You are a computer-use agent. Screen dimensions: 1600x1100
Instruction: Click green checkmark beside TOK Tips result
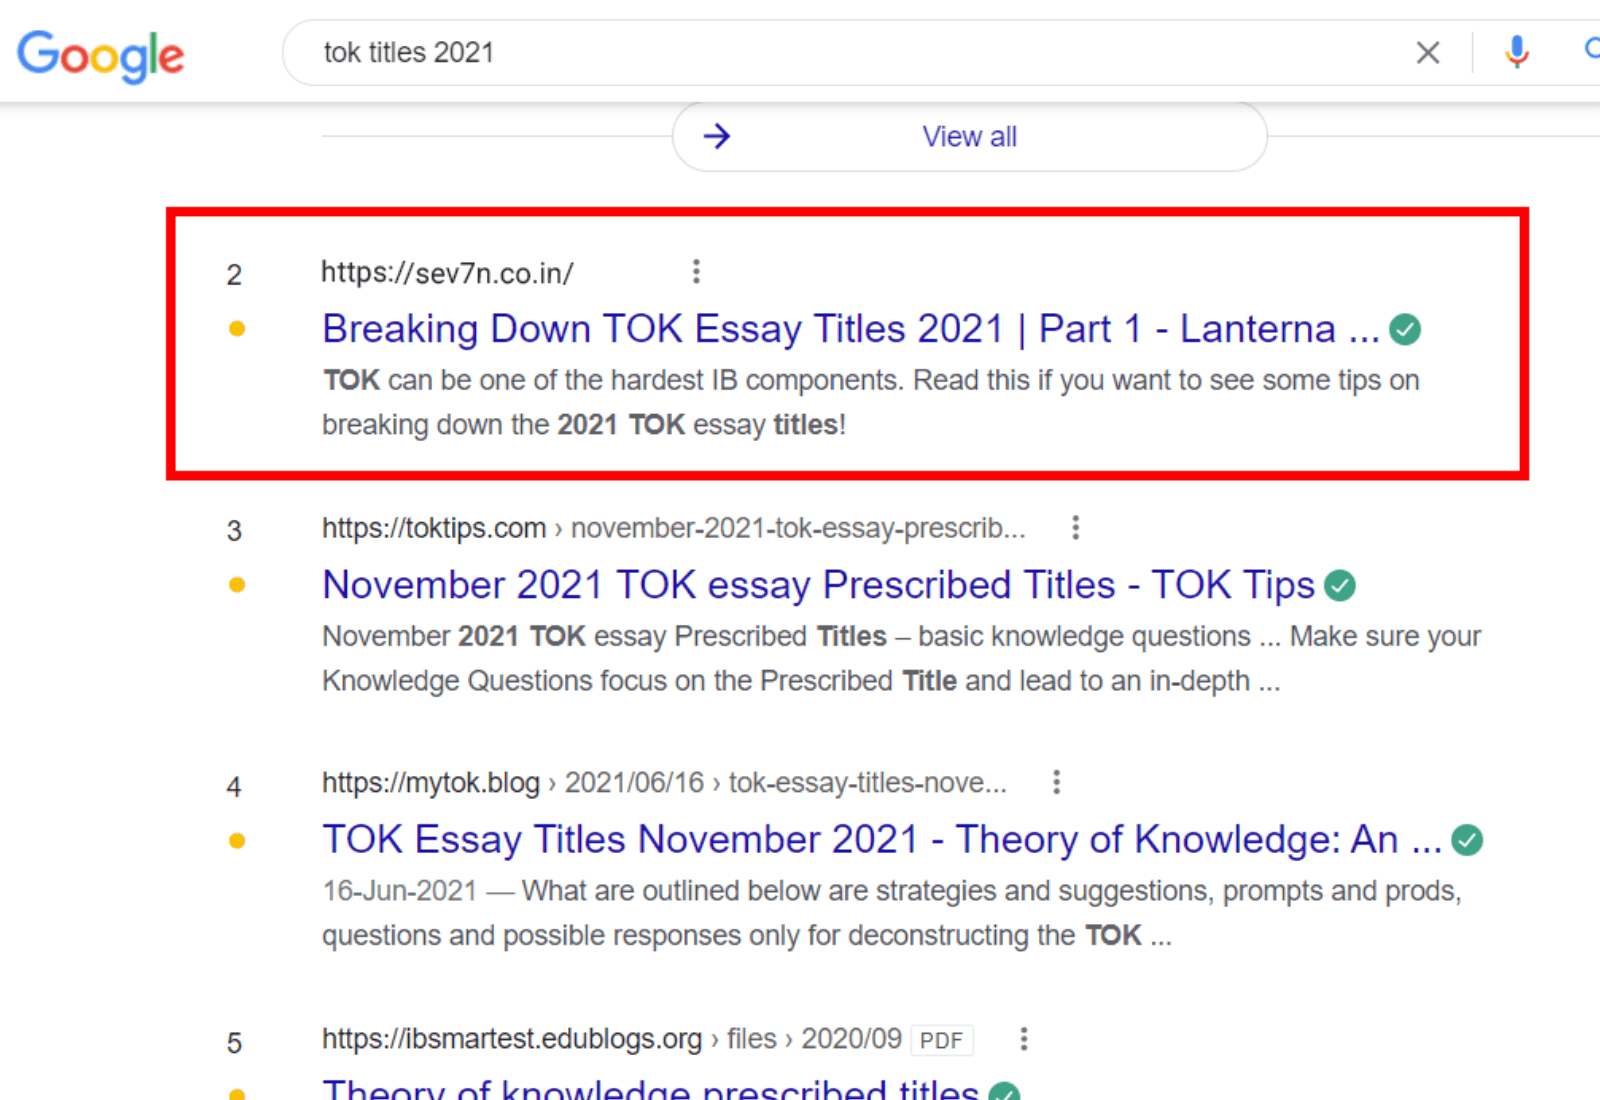tap(1340, 585)
